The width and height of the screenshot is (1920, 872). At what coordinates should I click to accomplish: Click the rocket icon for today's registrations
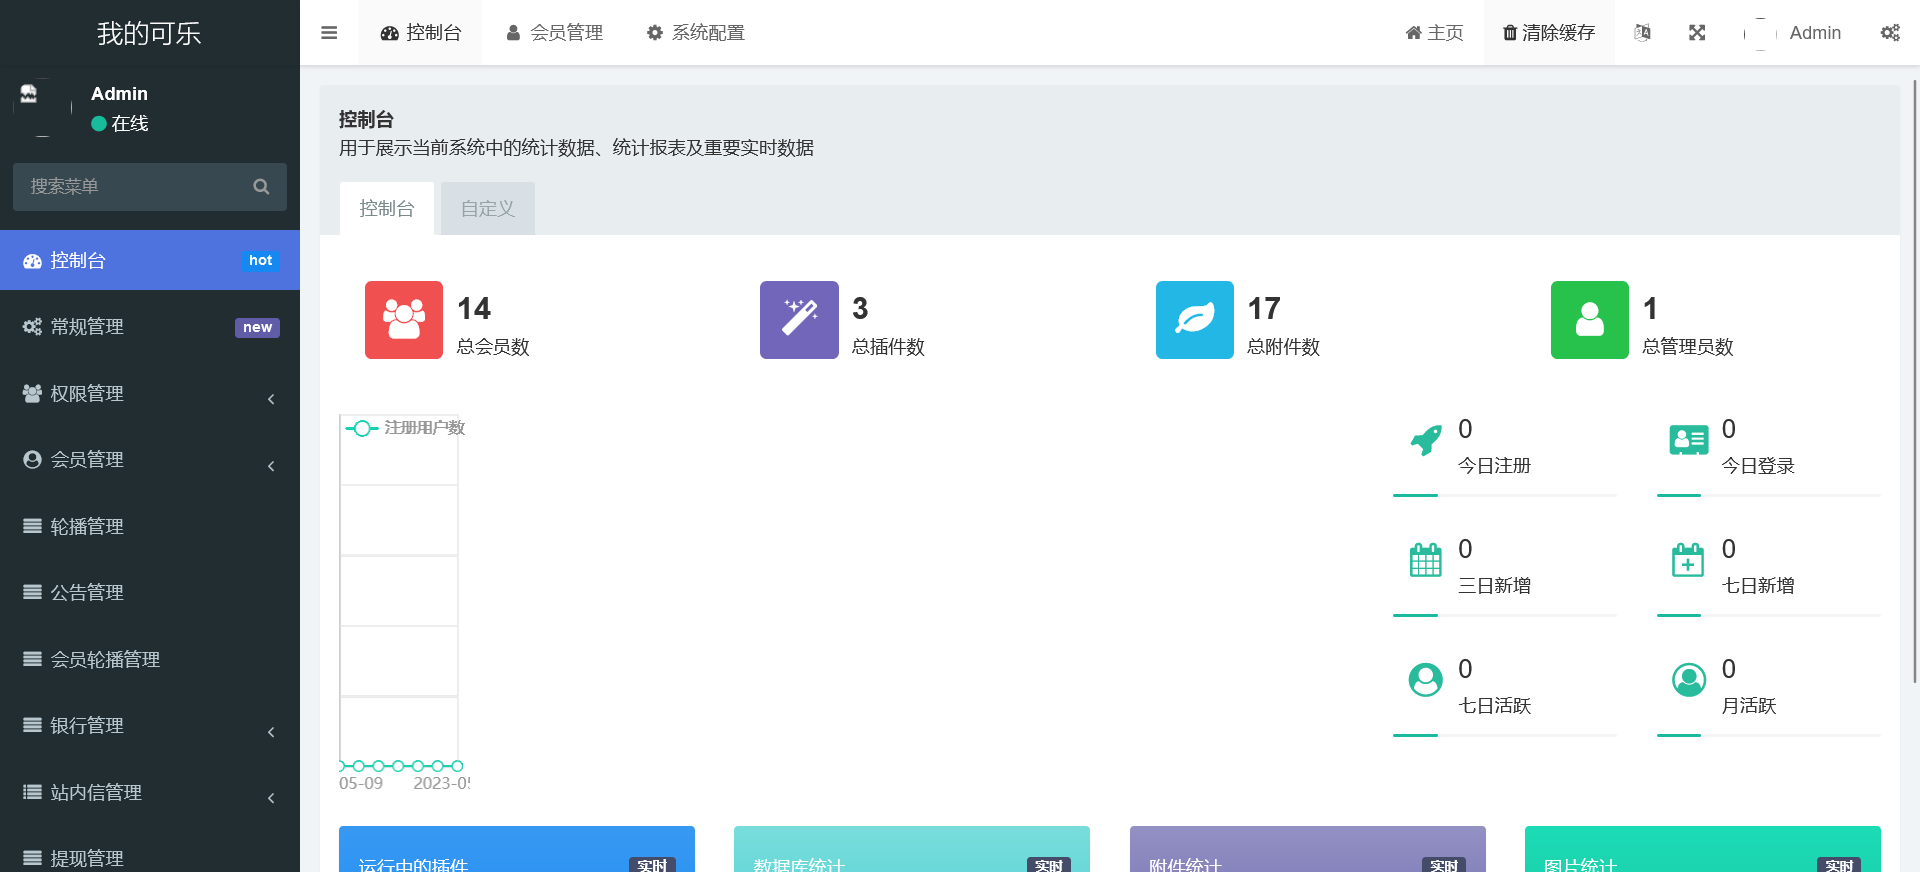point(1426,440)
